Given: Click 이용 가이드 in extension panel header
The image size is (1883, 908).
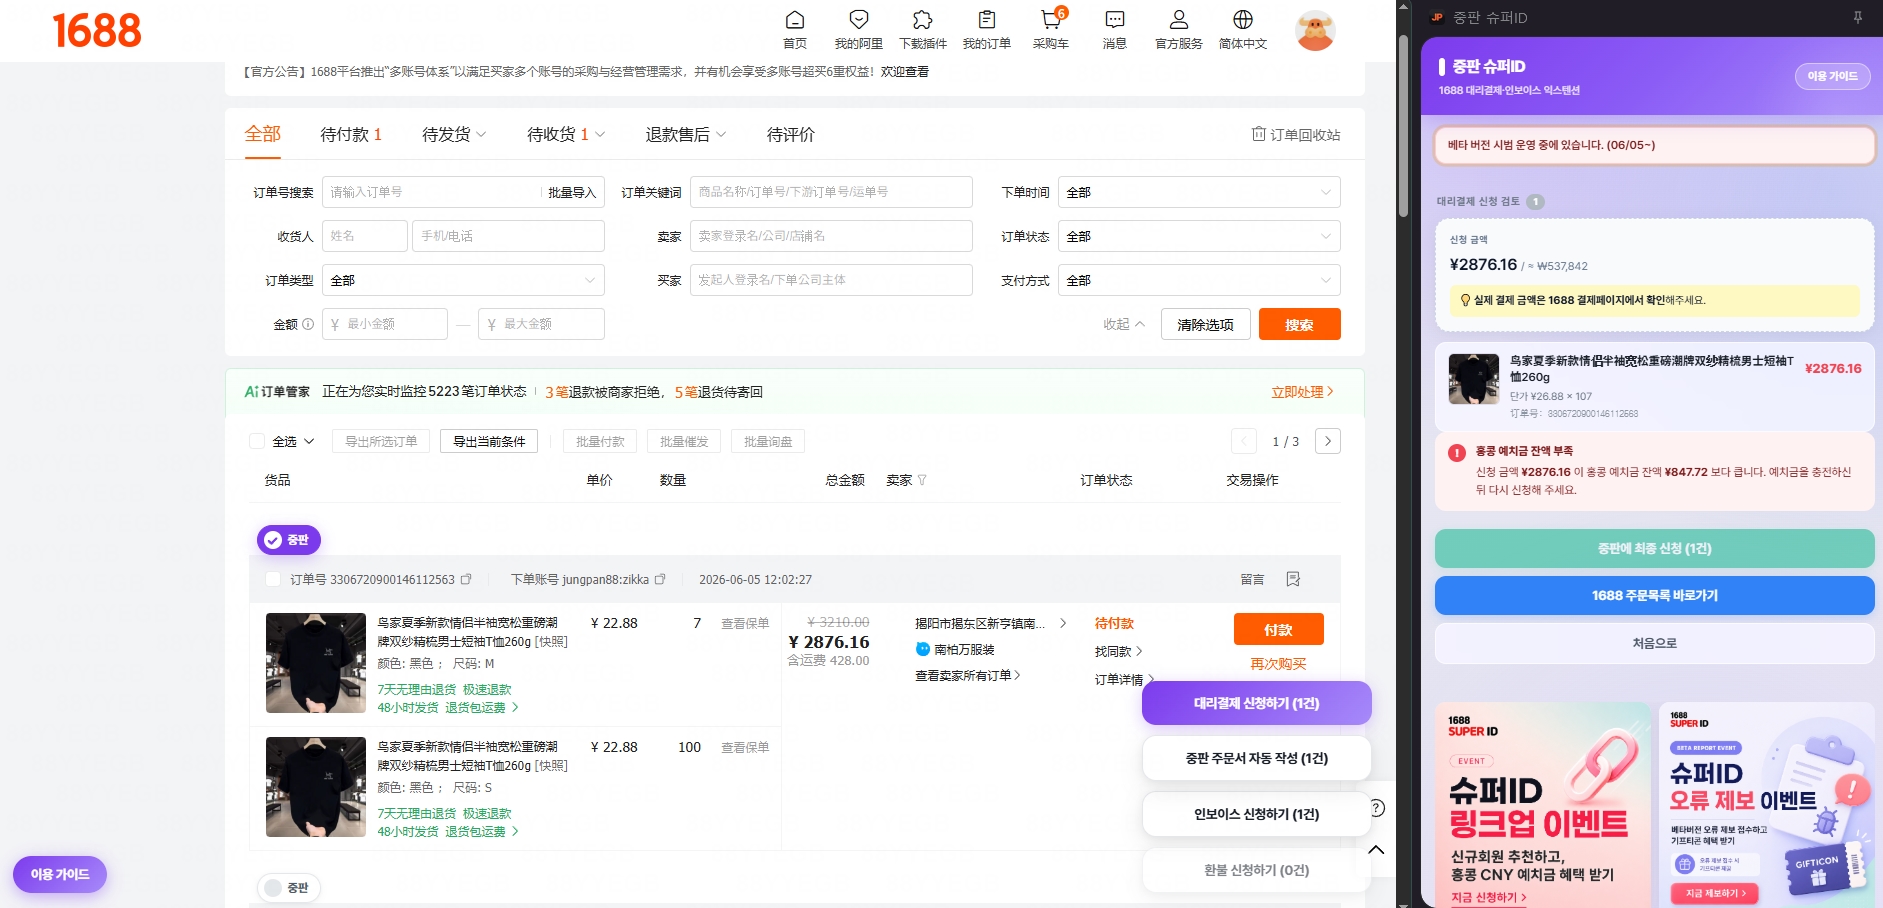Looking at the screenshot, I should [x=1832, y=76].
